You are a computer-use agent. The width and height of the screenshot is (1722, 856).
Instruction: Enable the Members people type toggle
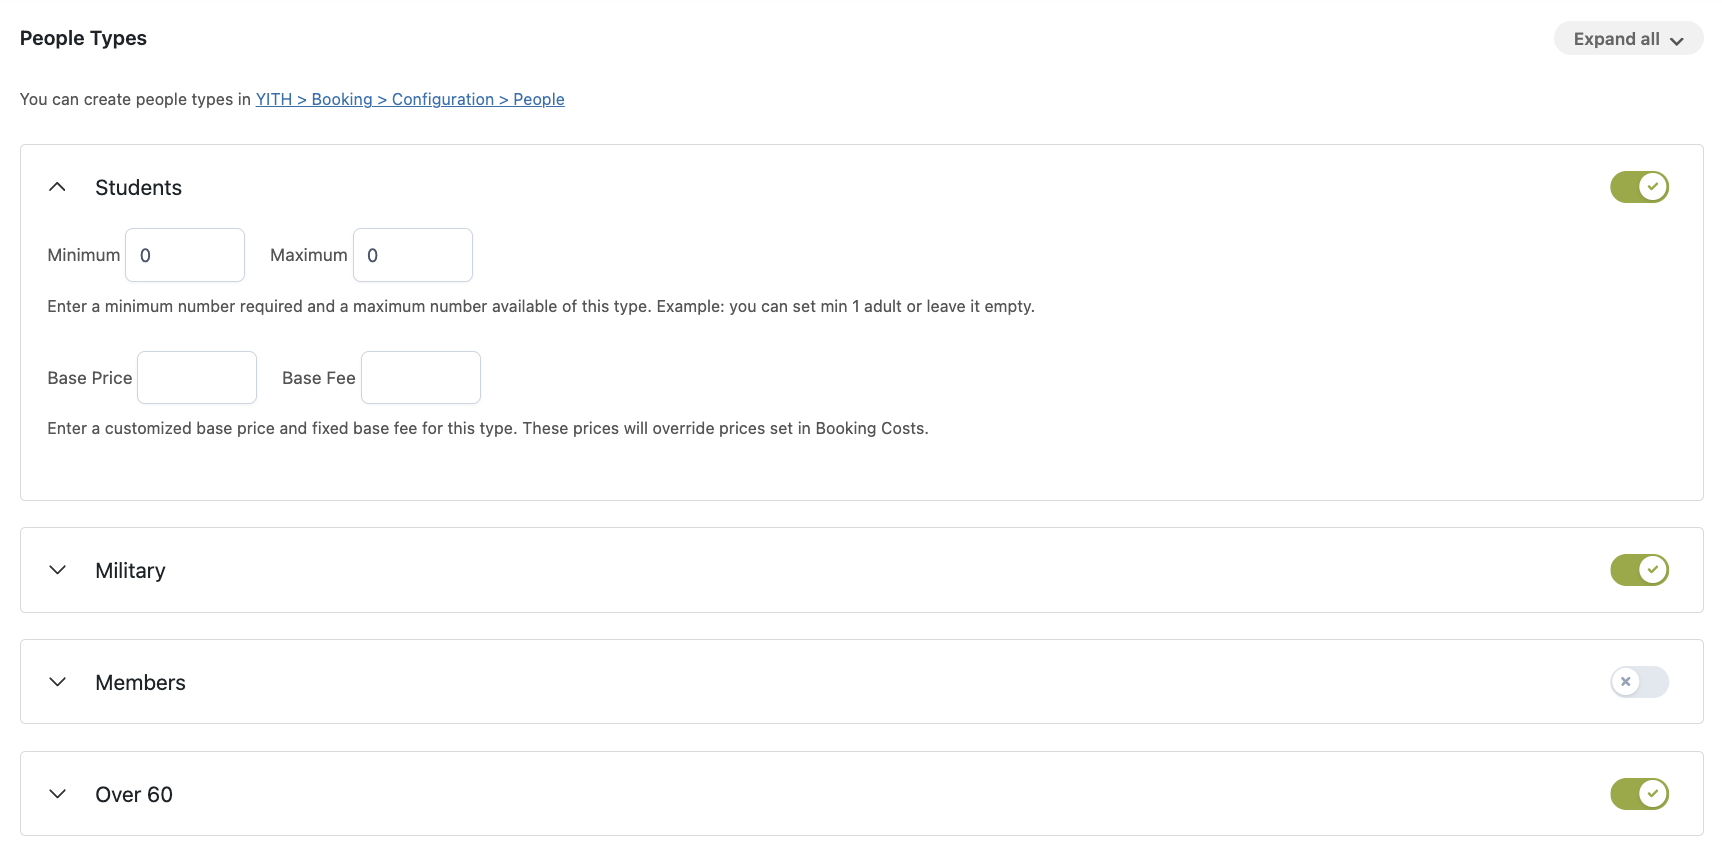[x=1638, y=682]
